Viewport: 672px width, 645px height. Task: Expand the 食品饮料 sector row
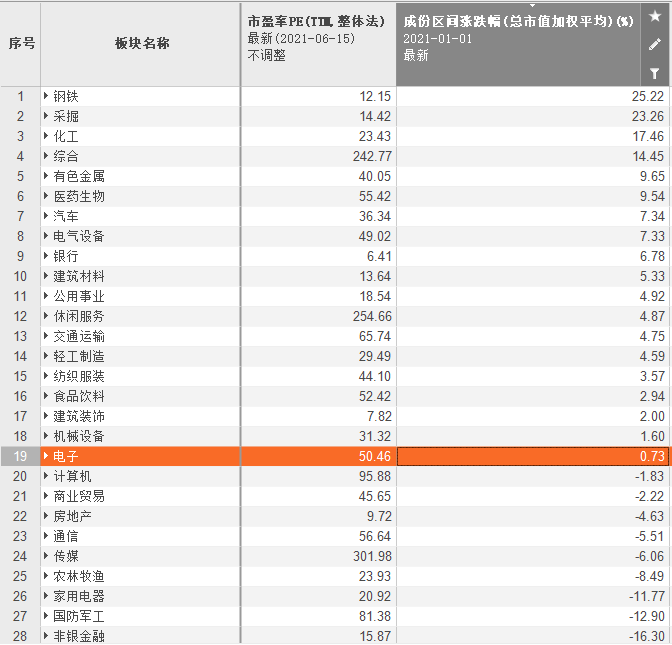pyautogui.click(x=46, y=396)
